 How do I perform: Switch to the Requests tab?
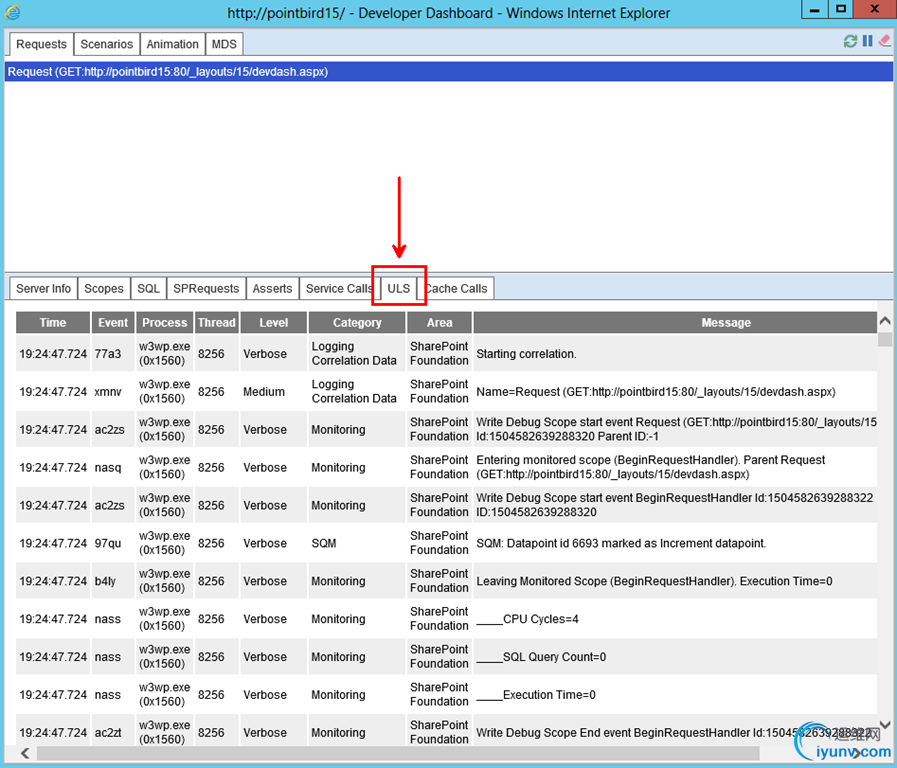point(41,44)
